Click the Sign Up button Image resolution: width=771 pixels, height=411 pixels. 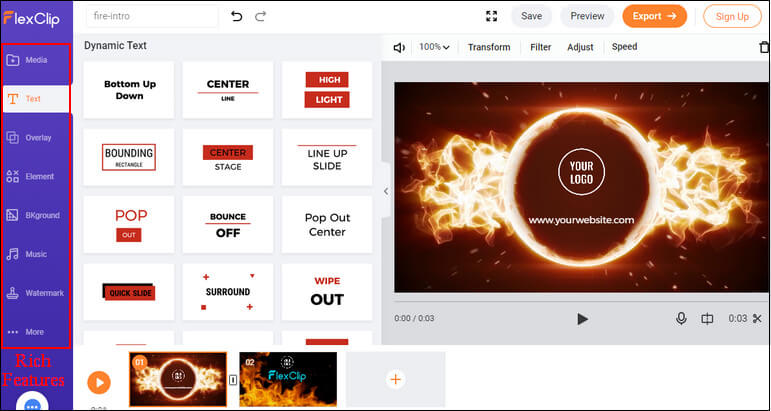[732, 16]
